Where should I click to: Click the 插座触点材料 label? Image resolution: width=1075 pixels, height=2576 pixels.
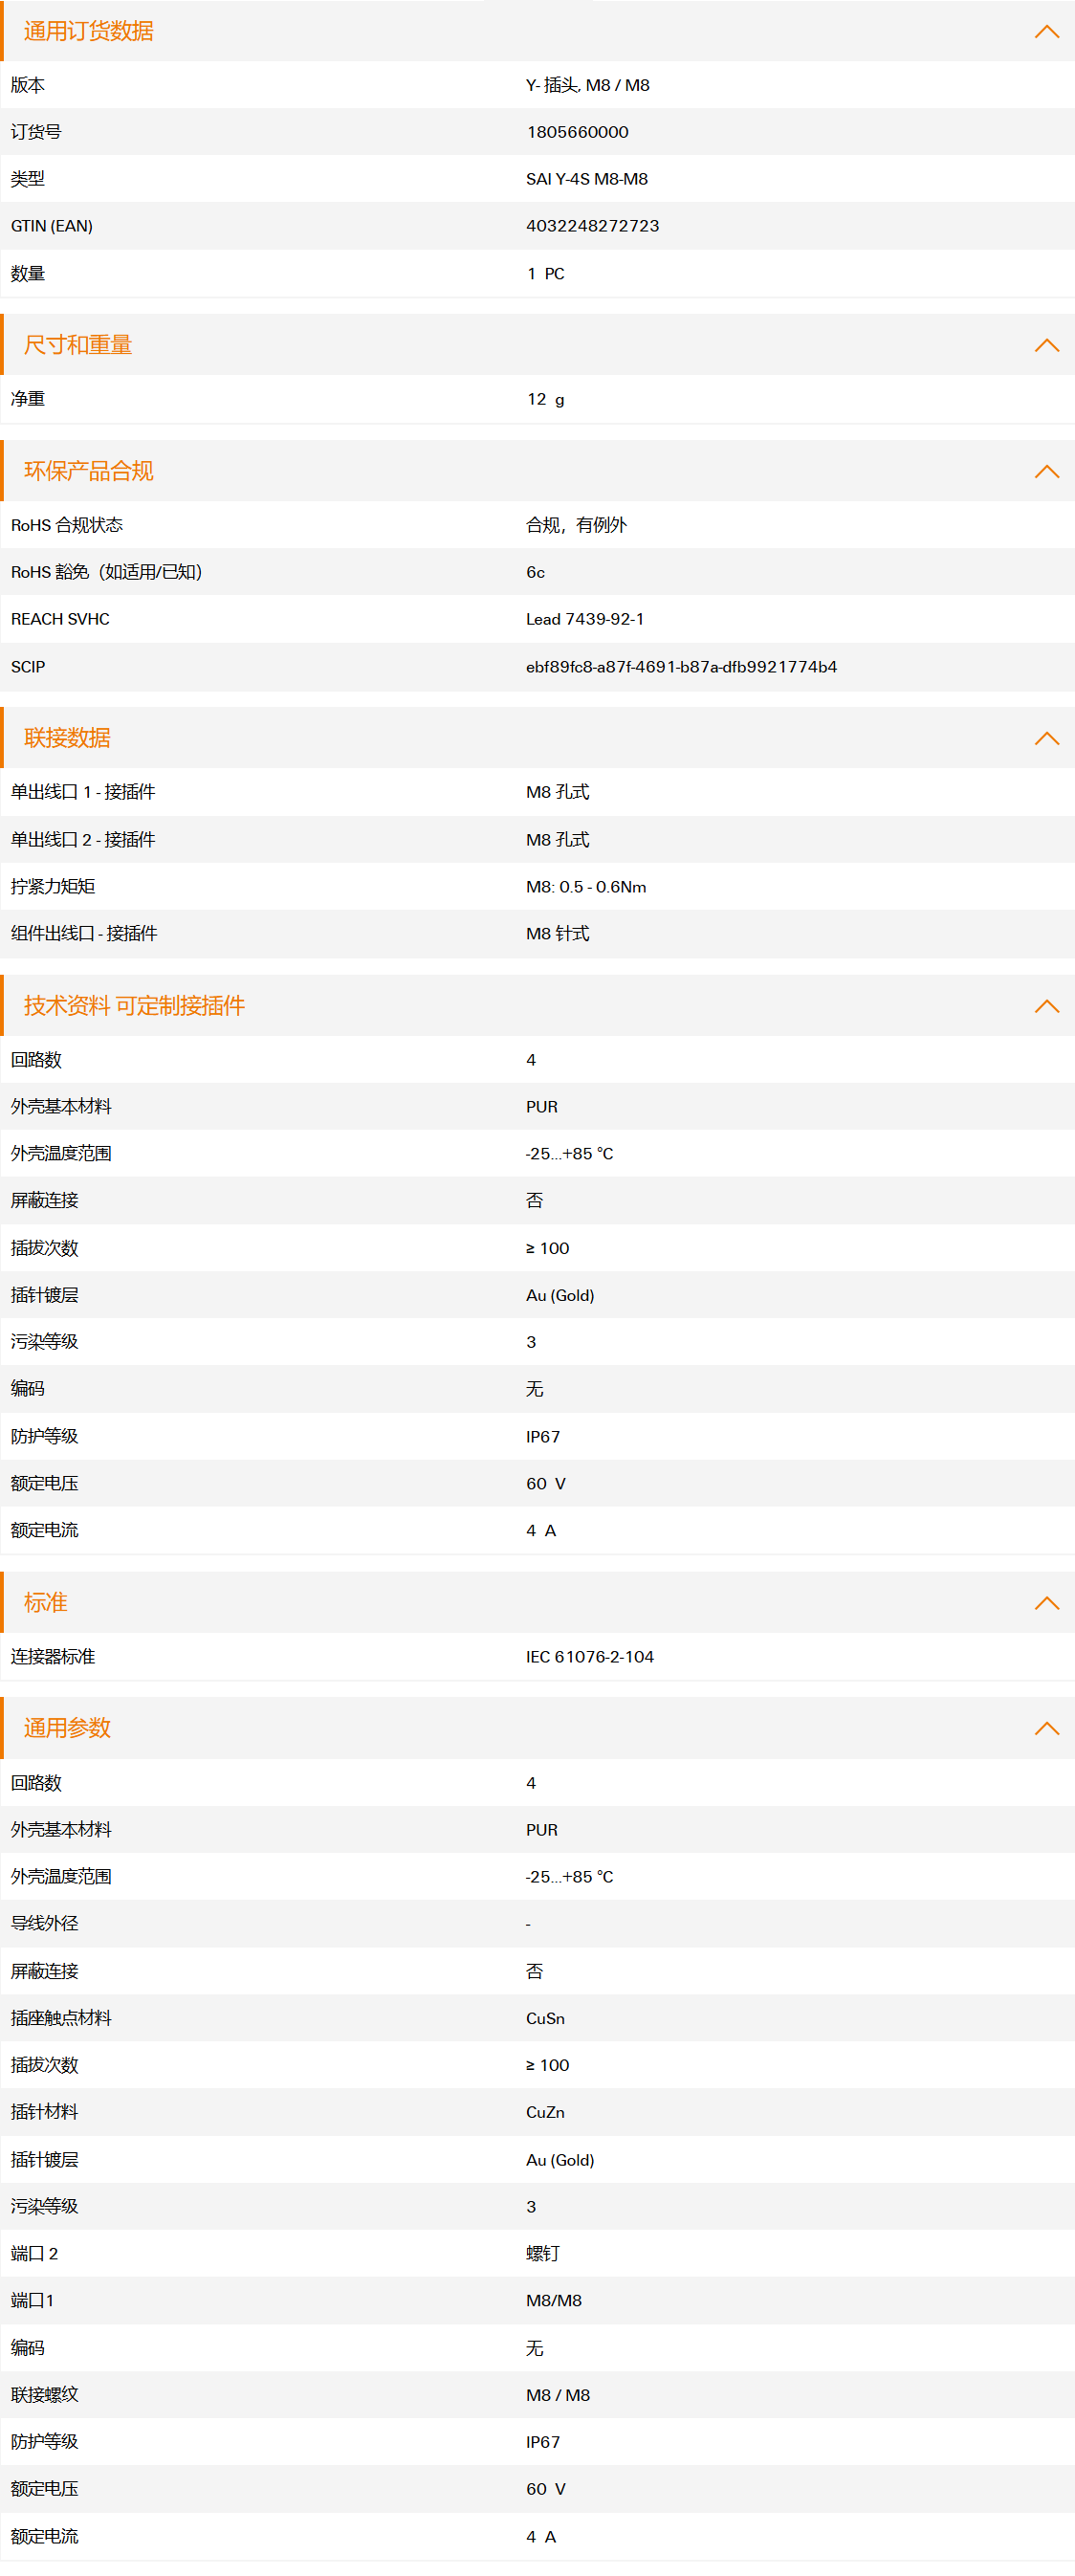(x=61, y=2019)
